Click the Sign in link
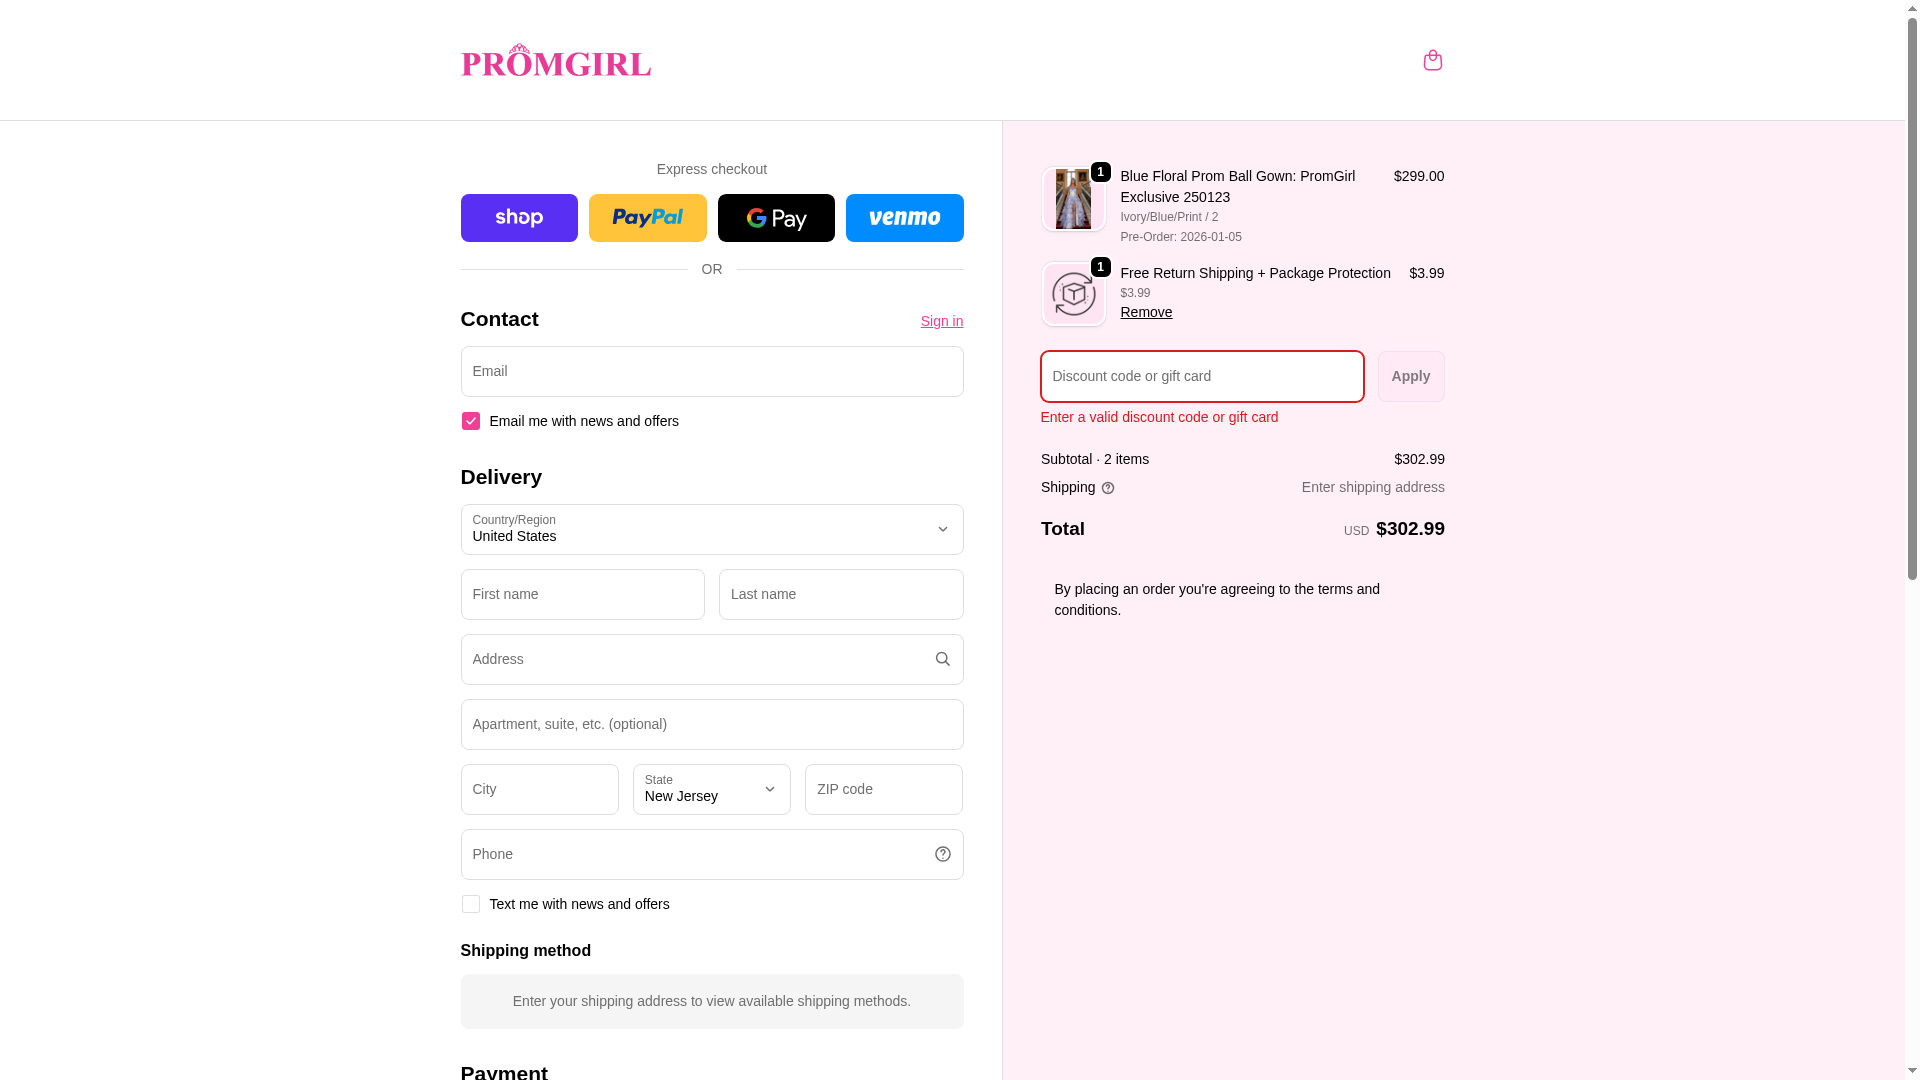 pyautogui.click(x=942, y=321)
